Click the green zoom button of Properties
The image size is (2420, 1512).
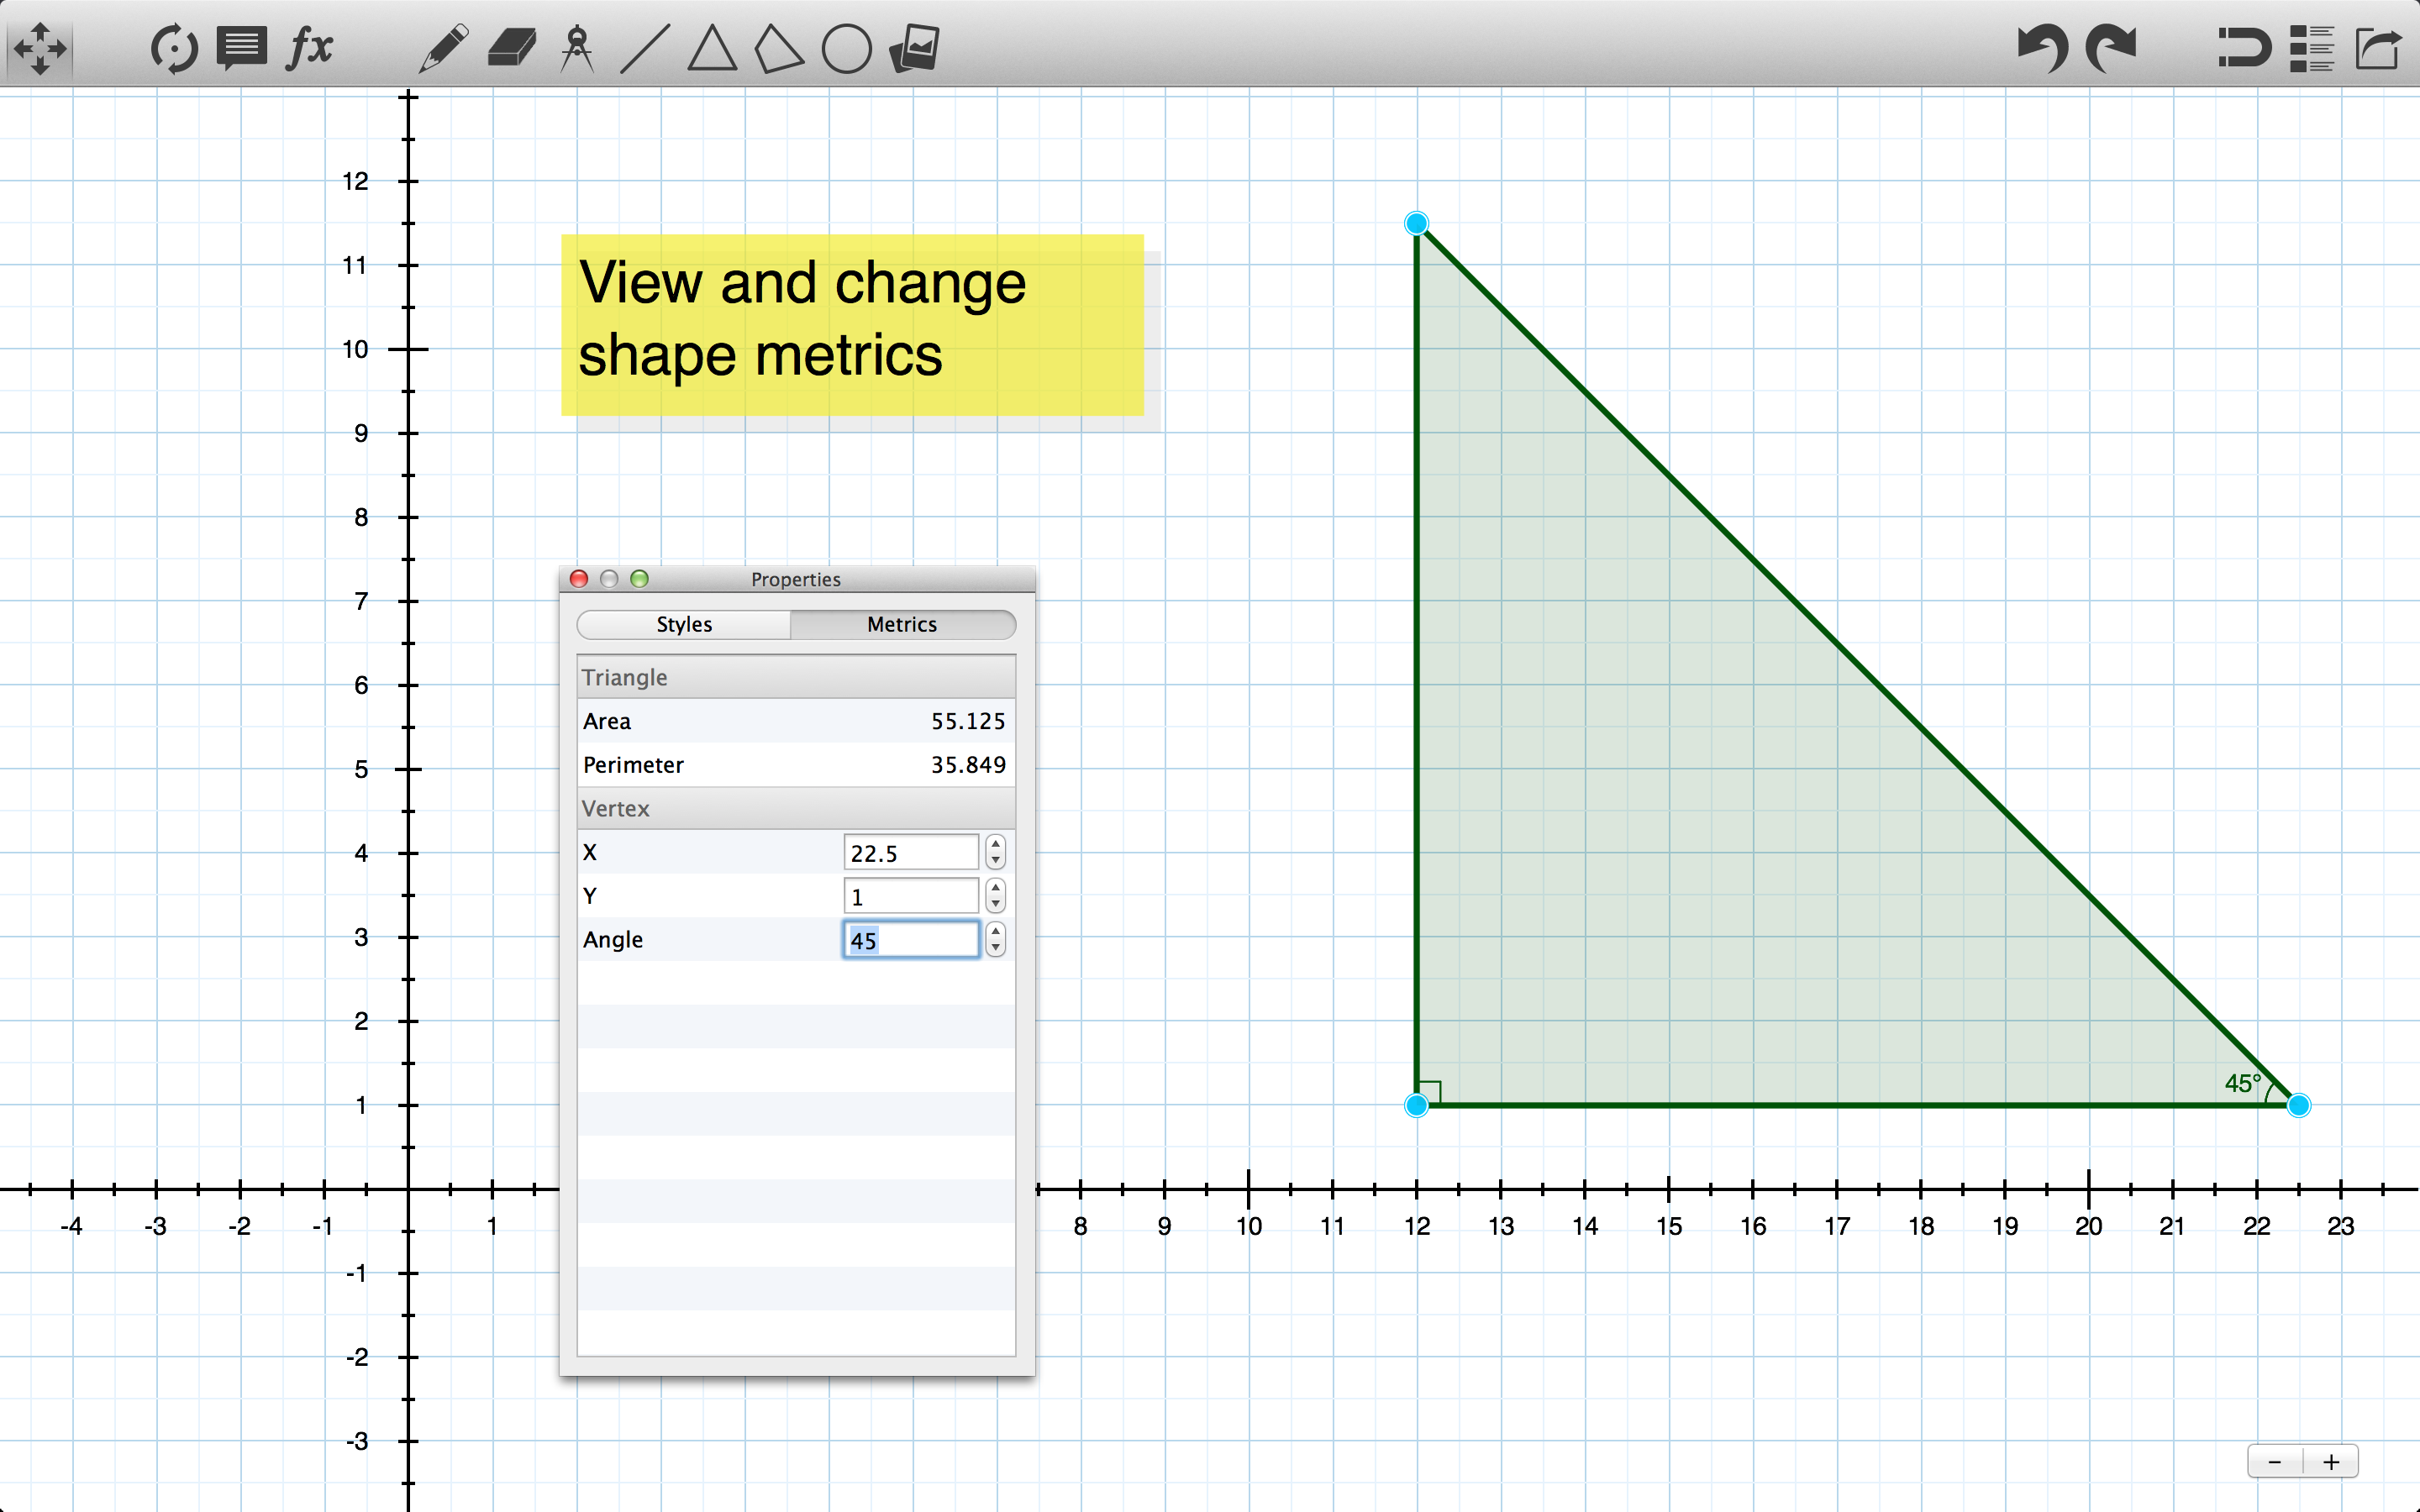[640, 579]
